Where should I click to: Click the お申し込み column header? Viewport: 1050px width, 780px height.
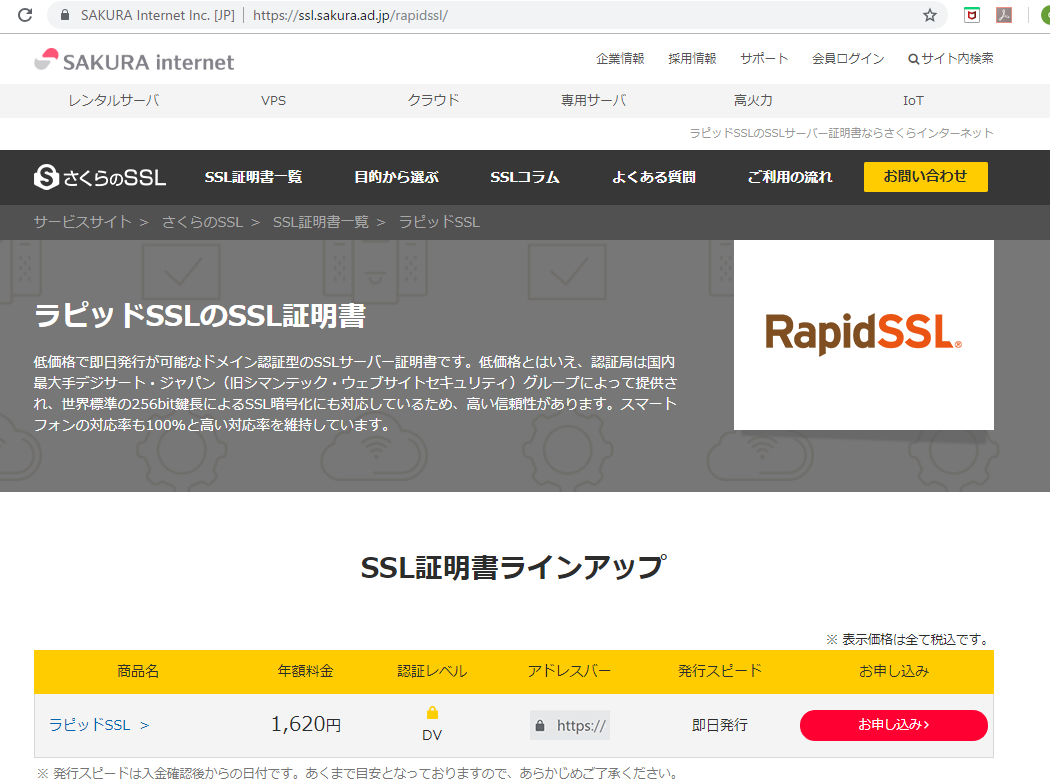tap(894, 671)
